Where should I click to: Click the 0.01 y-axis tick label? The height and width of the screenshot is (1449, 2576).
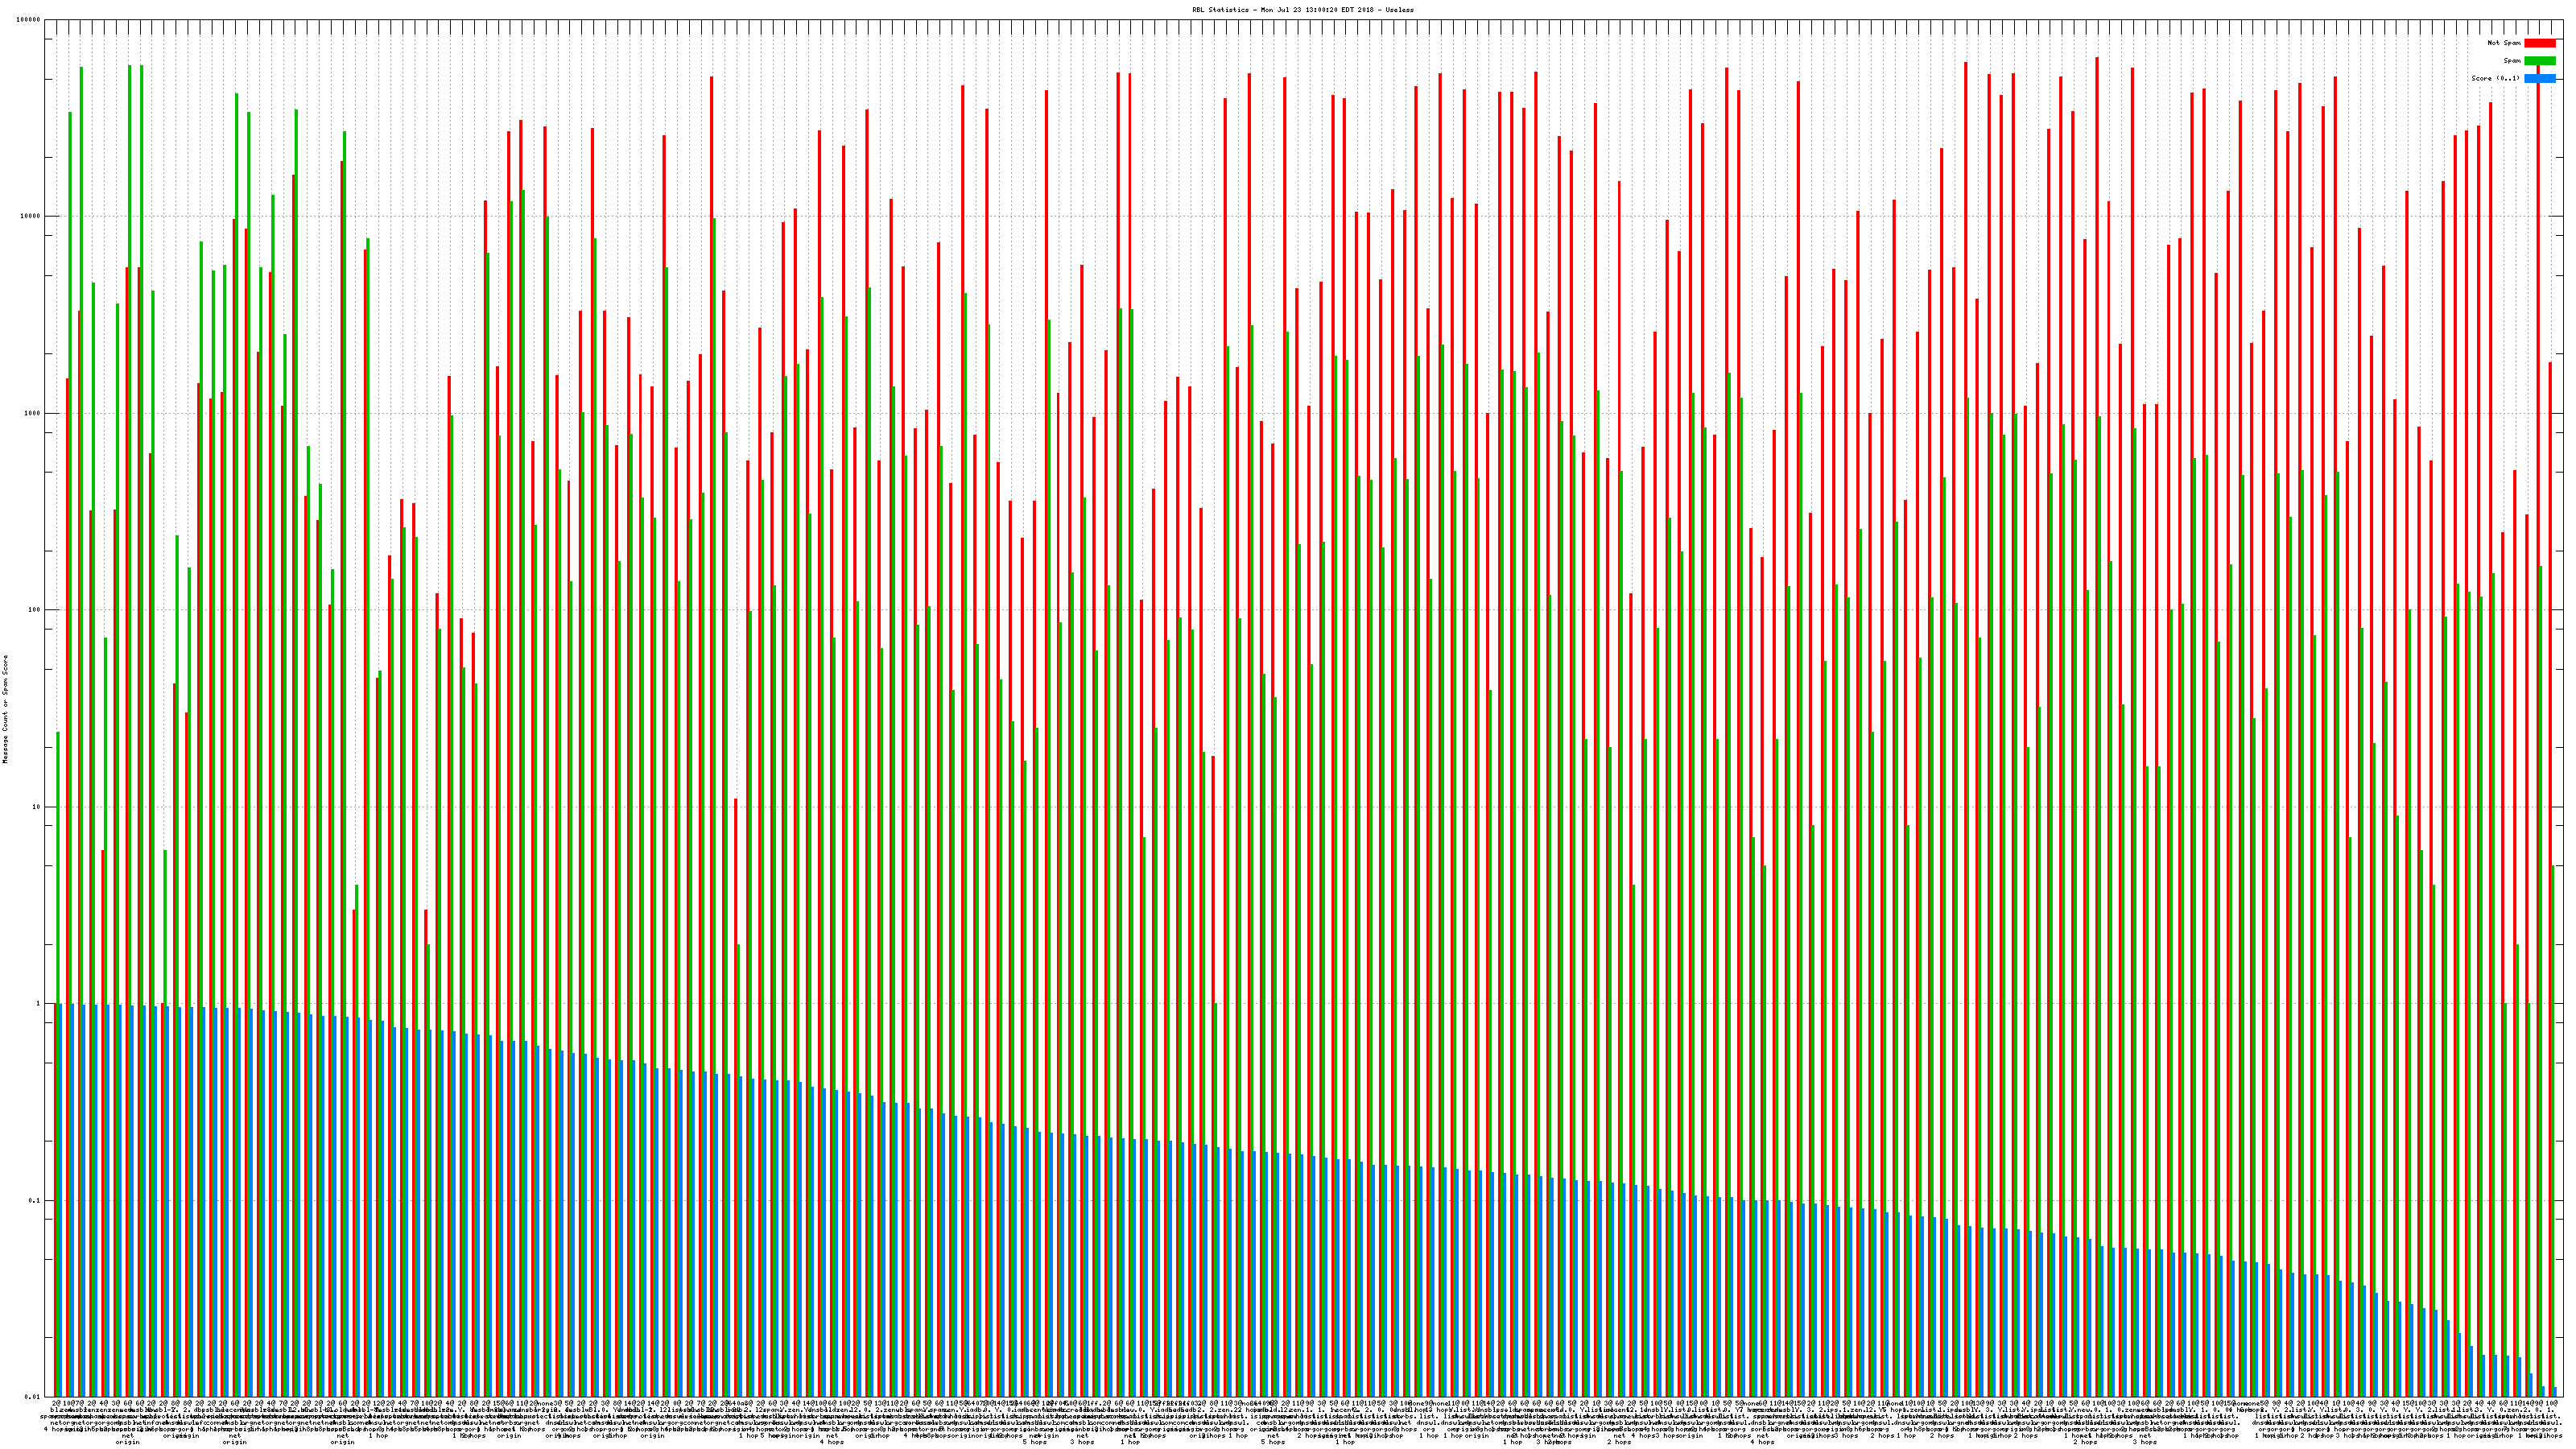tap(33, 1397)
